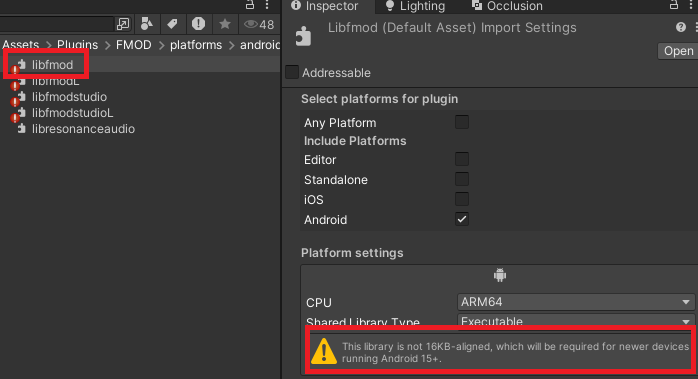This screenshot has height=379, width=698.
Task: Switch to the Lighting tab
Action: [x=415, y=6]
